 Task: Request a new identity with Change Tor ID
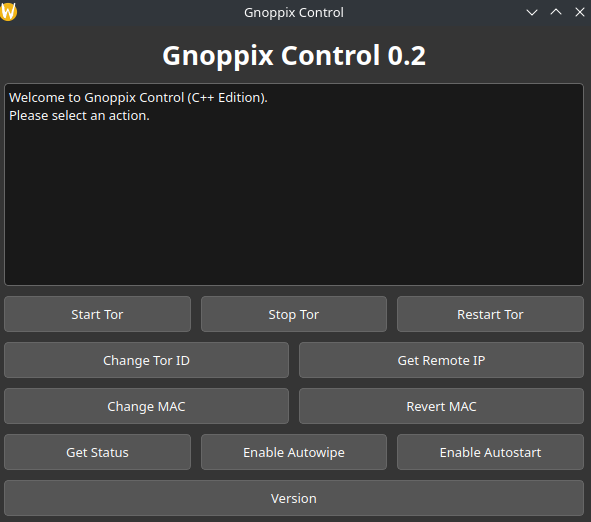[x=146, y=360]
